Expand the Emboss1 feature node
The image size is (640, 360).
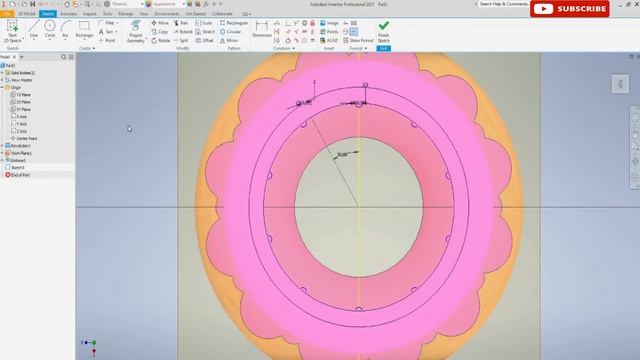(x=2, y=160)
